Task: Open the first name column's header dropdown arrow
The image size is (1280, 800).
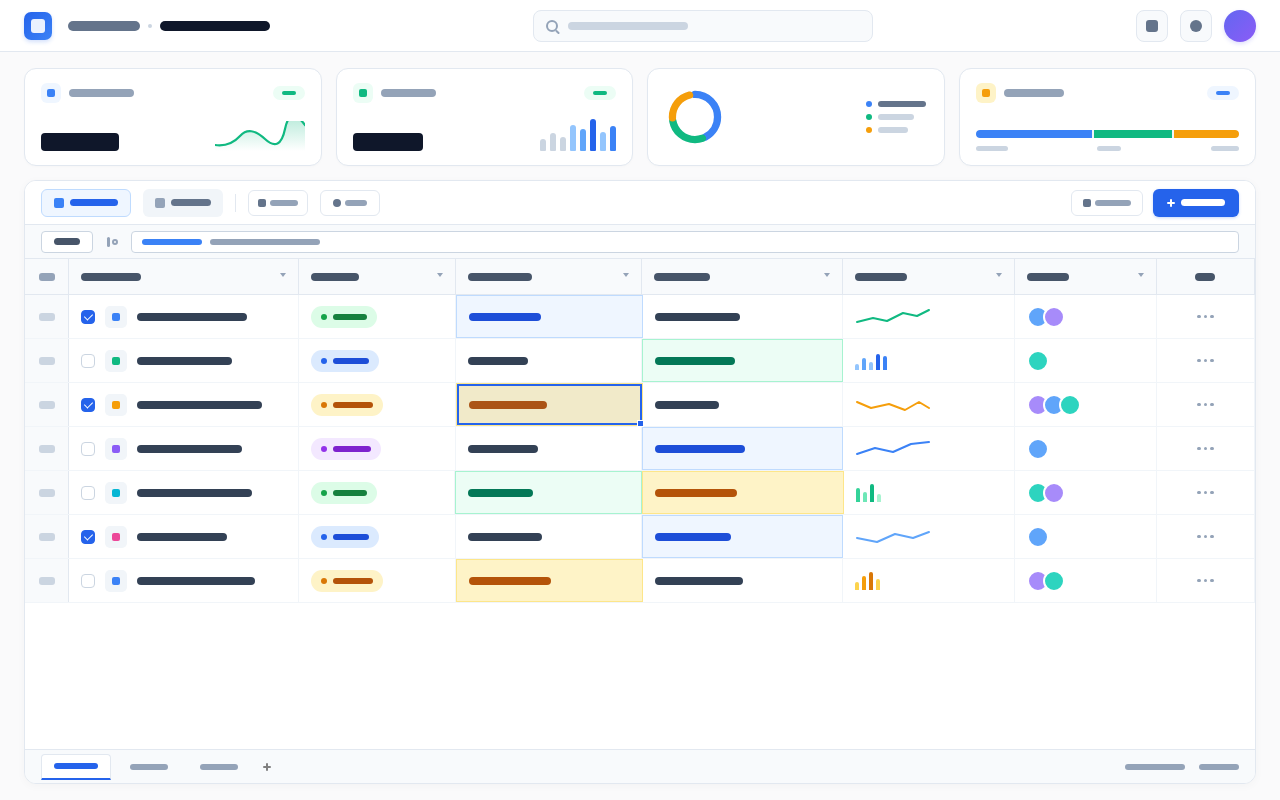Action: [283, 275]
